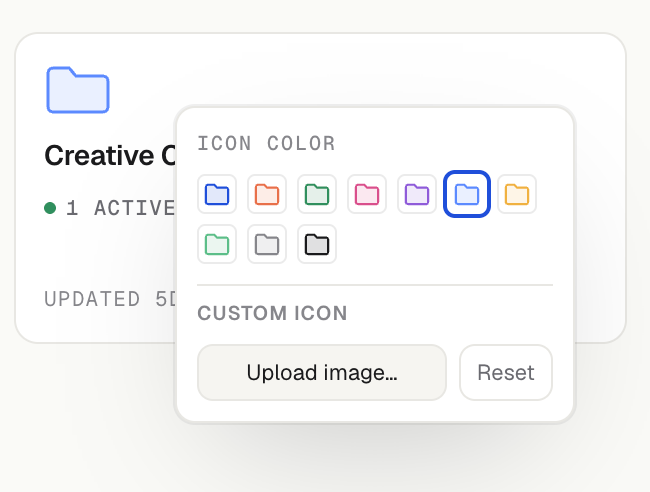Click the Upload image… button
650x492 pixels.
(x=322, y=372)
